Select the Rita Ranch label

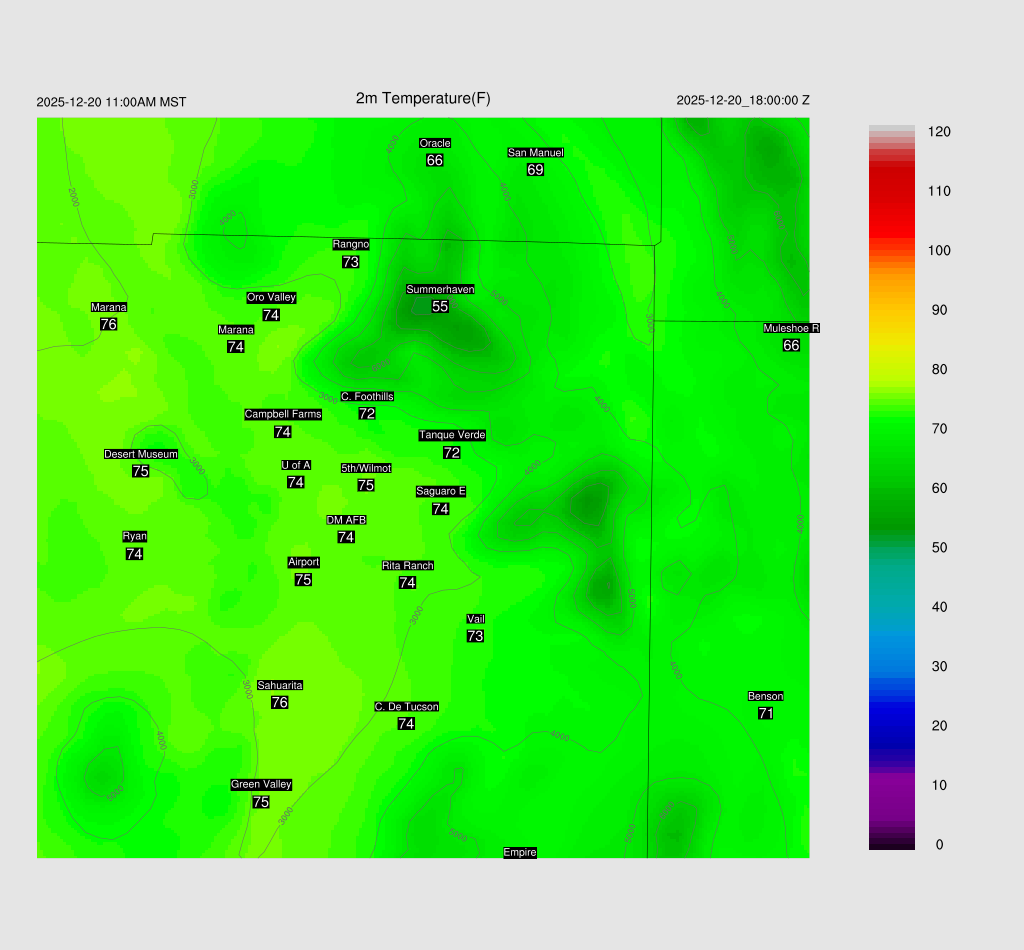(408, 566)
